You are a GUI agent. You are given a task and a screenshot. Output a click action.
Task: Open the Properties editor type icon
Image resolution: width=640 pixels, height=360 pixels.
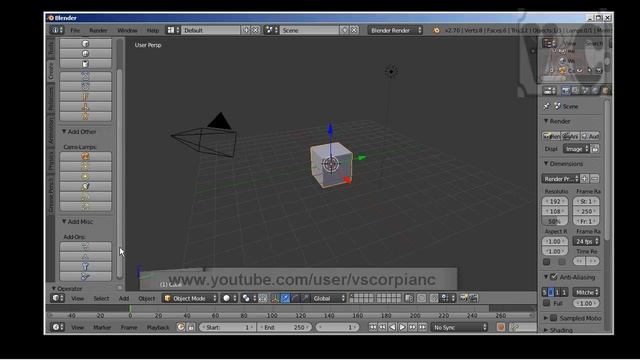click(x=549, y=91)
